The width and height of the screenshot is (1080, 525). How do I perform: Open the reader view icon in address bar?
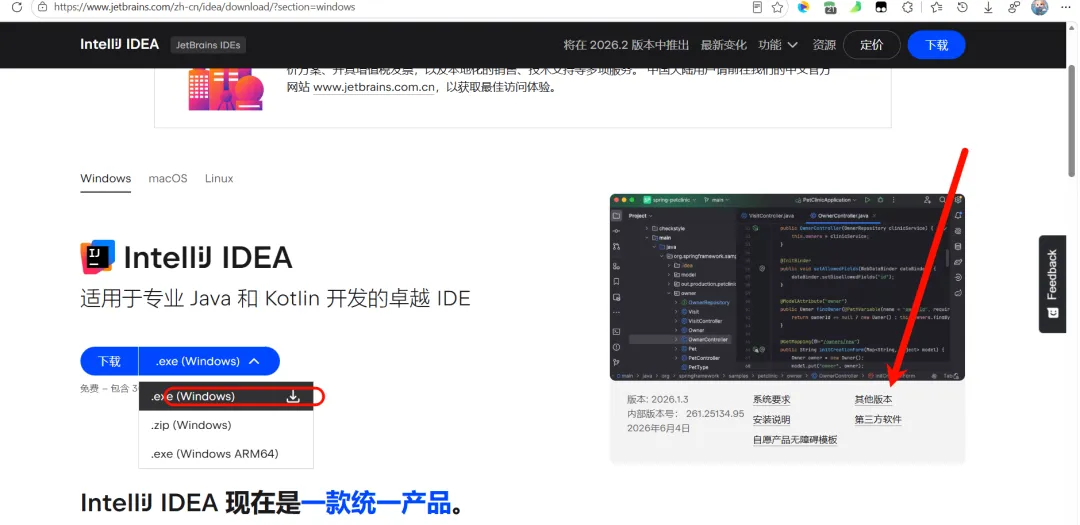(x=758, y=7)
